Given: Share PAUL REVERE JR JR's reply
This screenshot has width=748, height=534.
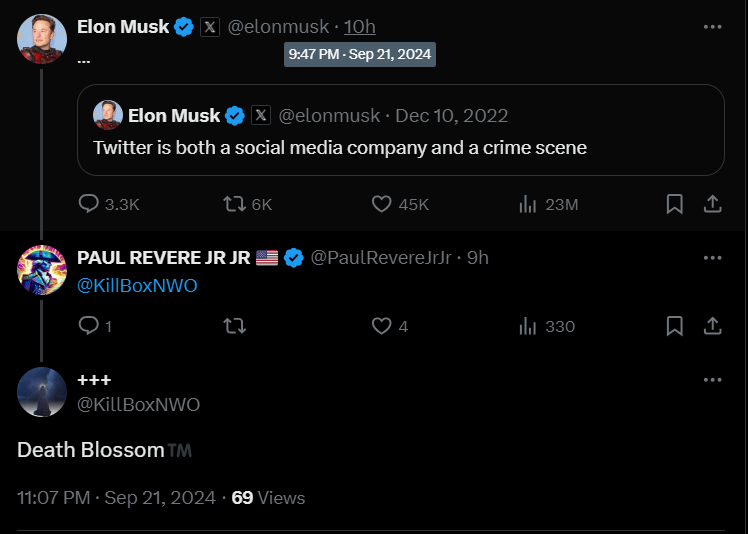Looking at the screenshot, I should [712, 326].
